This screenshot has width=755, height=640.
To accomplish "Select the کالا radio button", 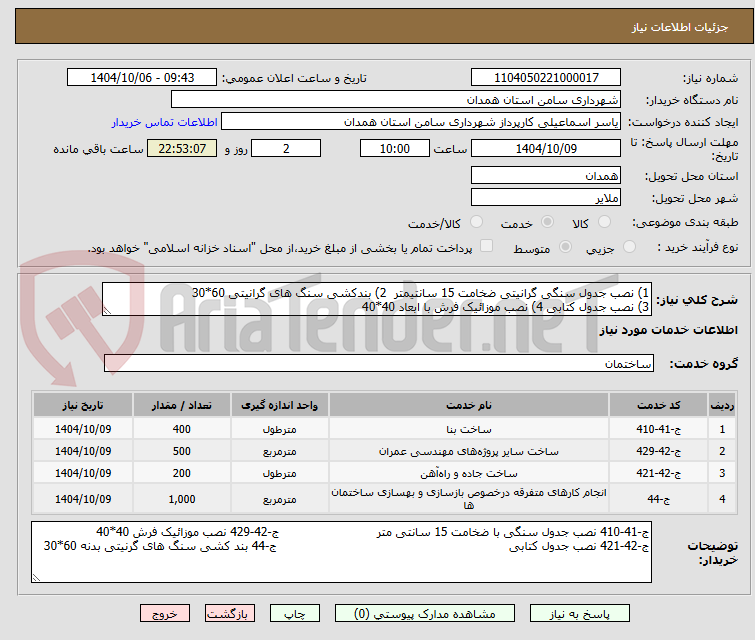I will [x=604, y=222].
